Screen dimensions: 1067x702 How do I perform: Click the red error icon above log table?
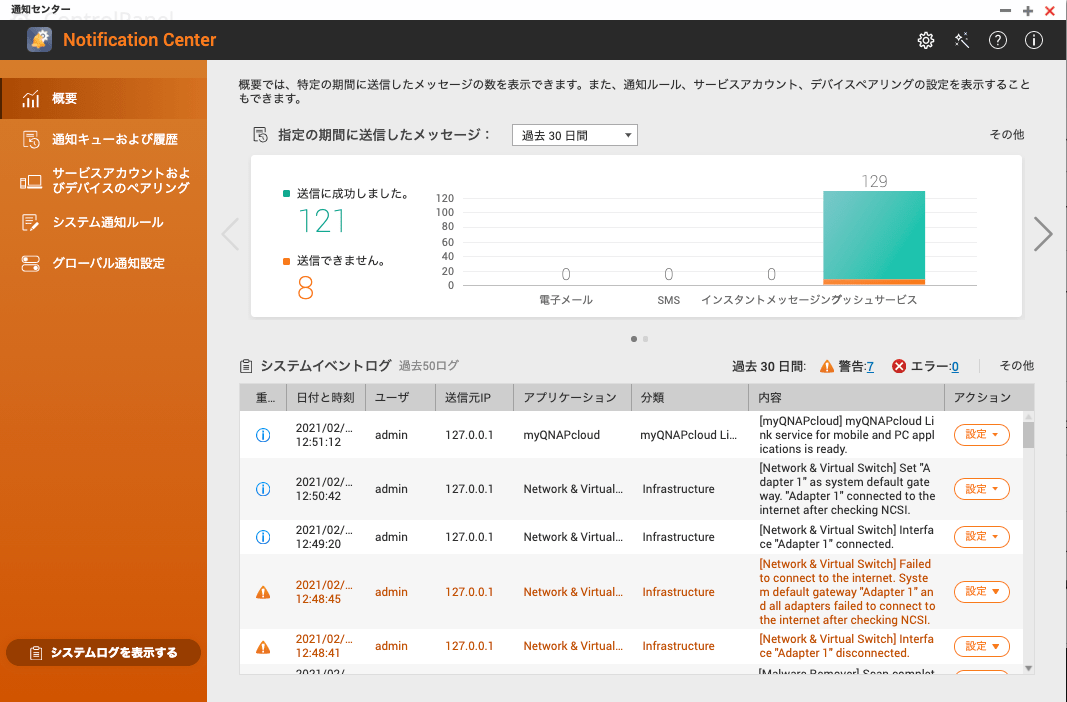click(898, 367)
